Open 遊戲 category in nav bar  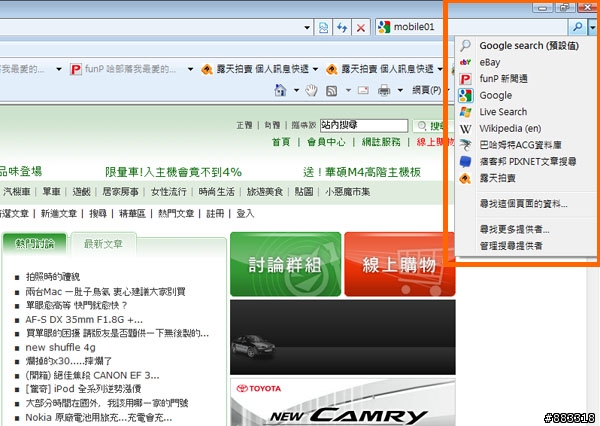tap(82, 191)
